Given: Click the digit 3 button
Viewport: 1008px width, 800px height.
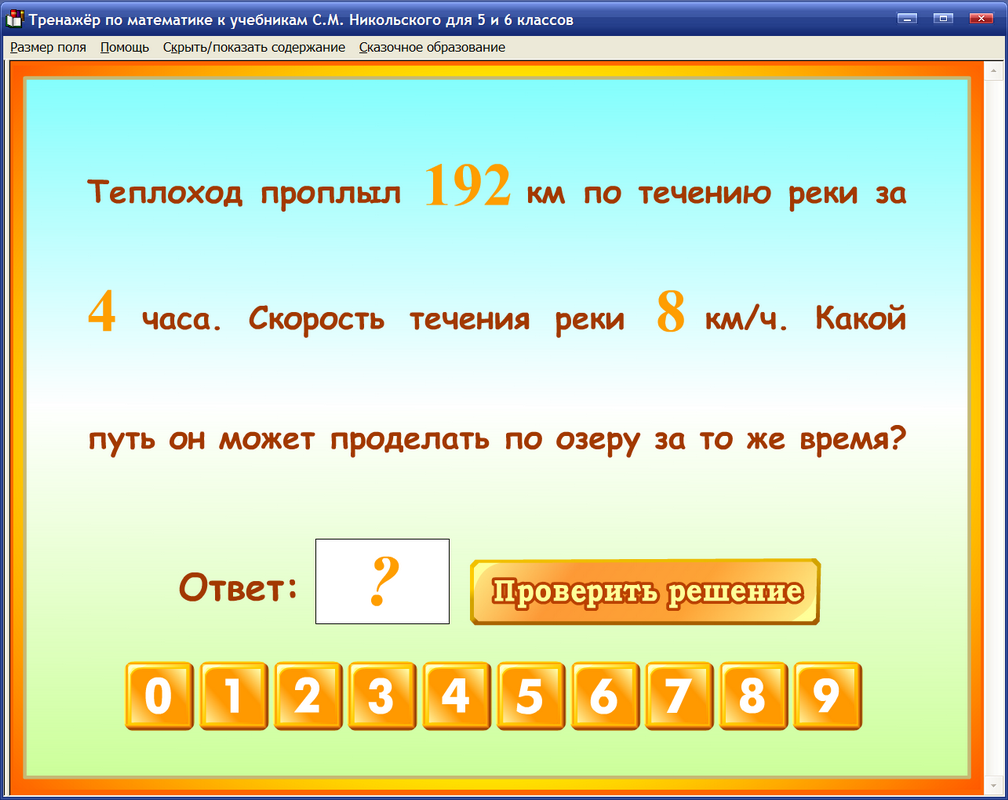Looking at the screenshot, I should (x=381, y=696).
